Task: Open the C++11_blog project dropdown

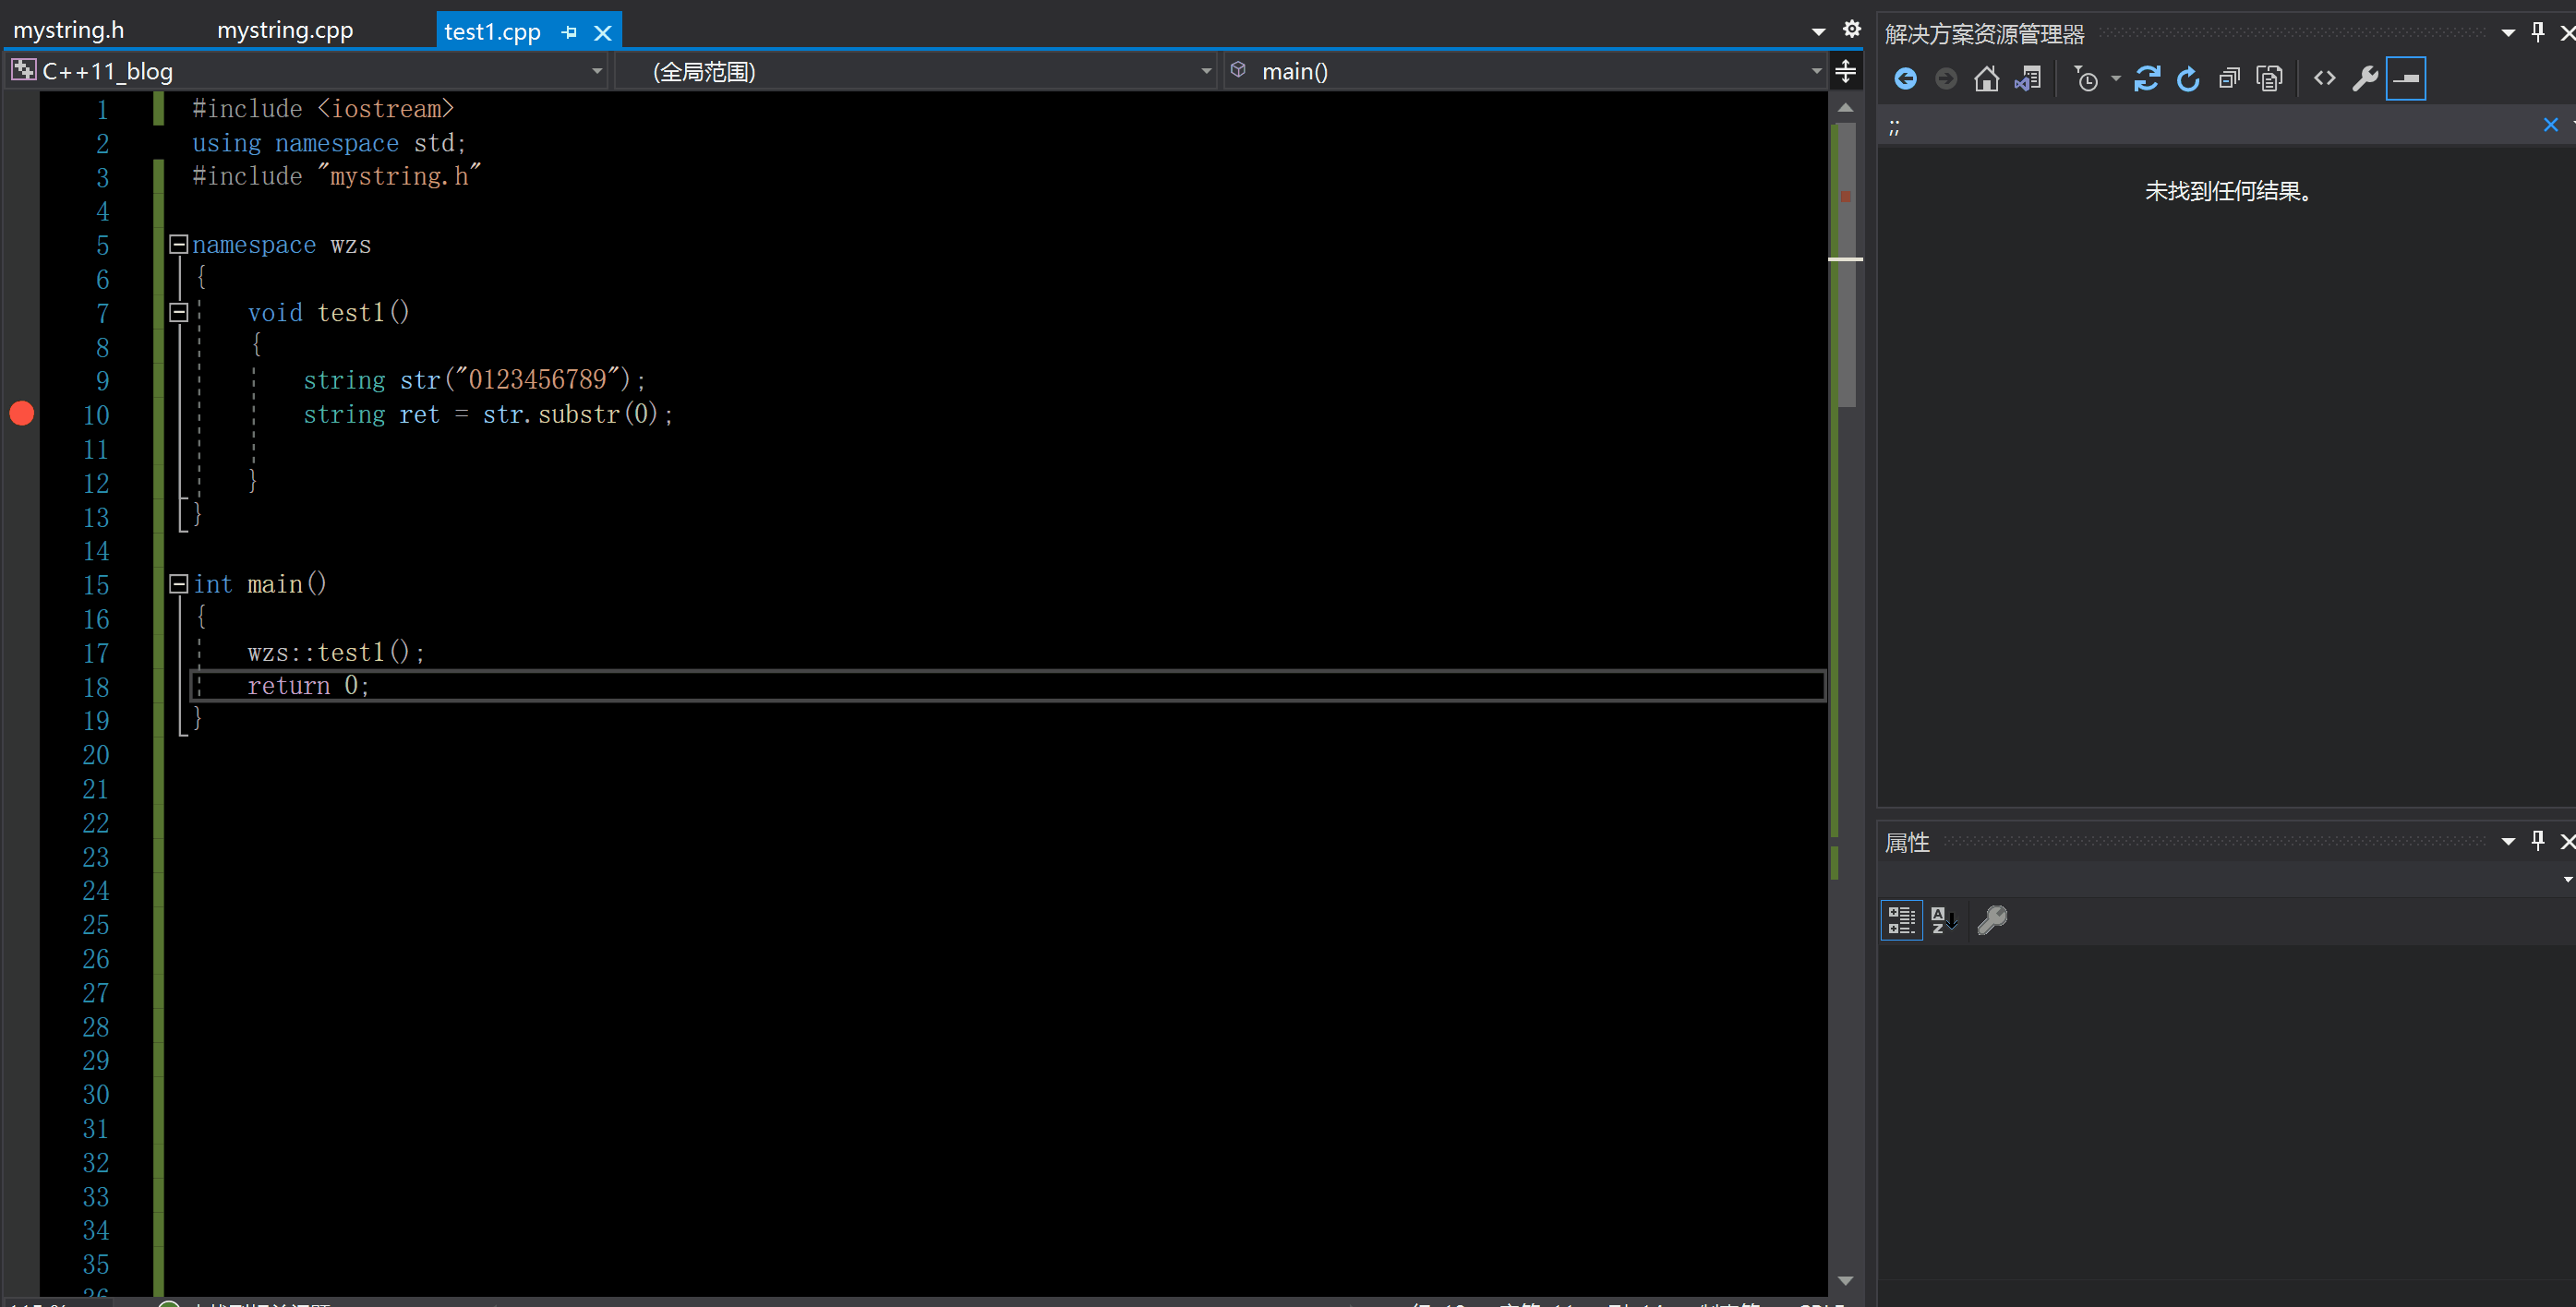Action: coord(597,71)
